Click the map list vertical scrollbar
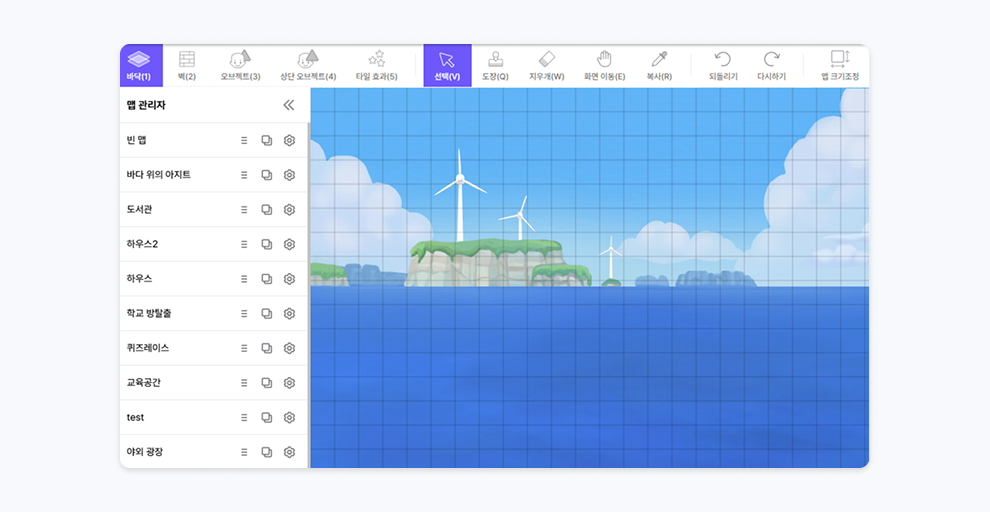990x512 pixels. coord(309,295)
